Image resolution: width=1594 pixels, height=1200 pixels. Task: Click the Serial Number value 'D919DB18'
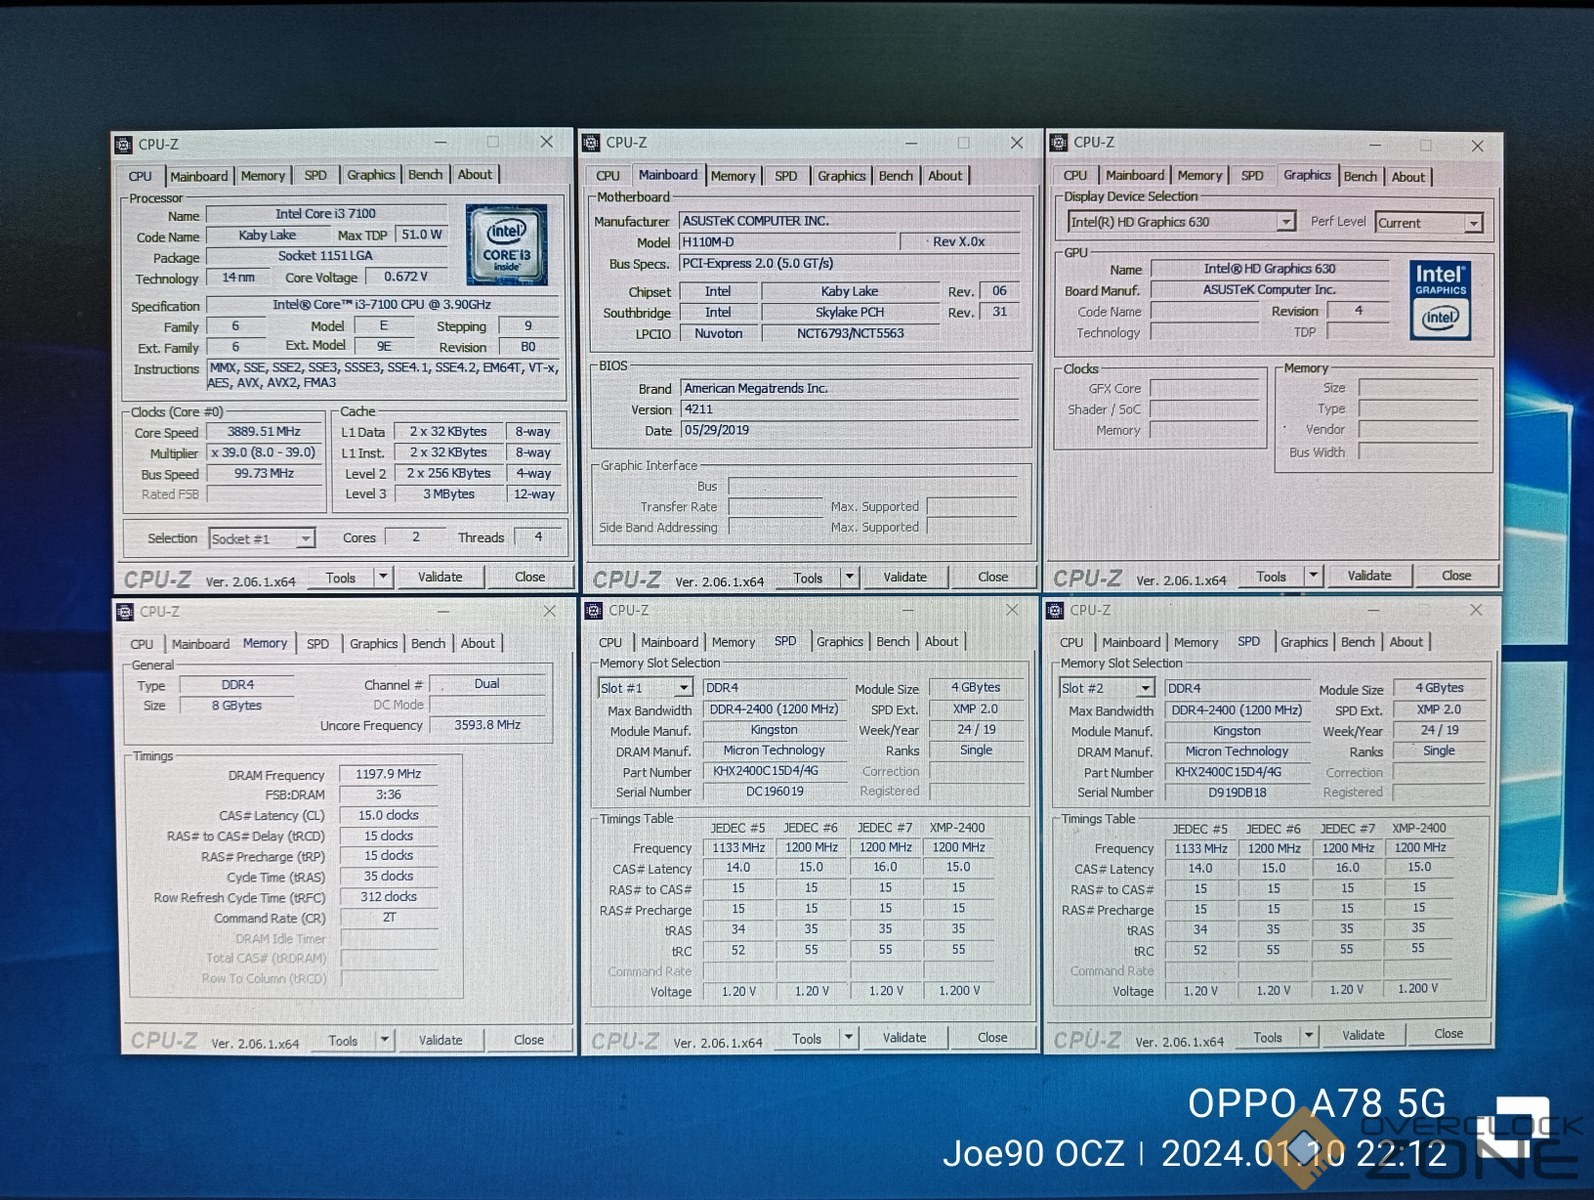tap(1237, 792)
